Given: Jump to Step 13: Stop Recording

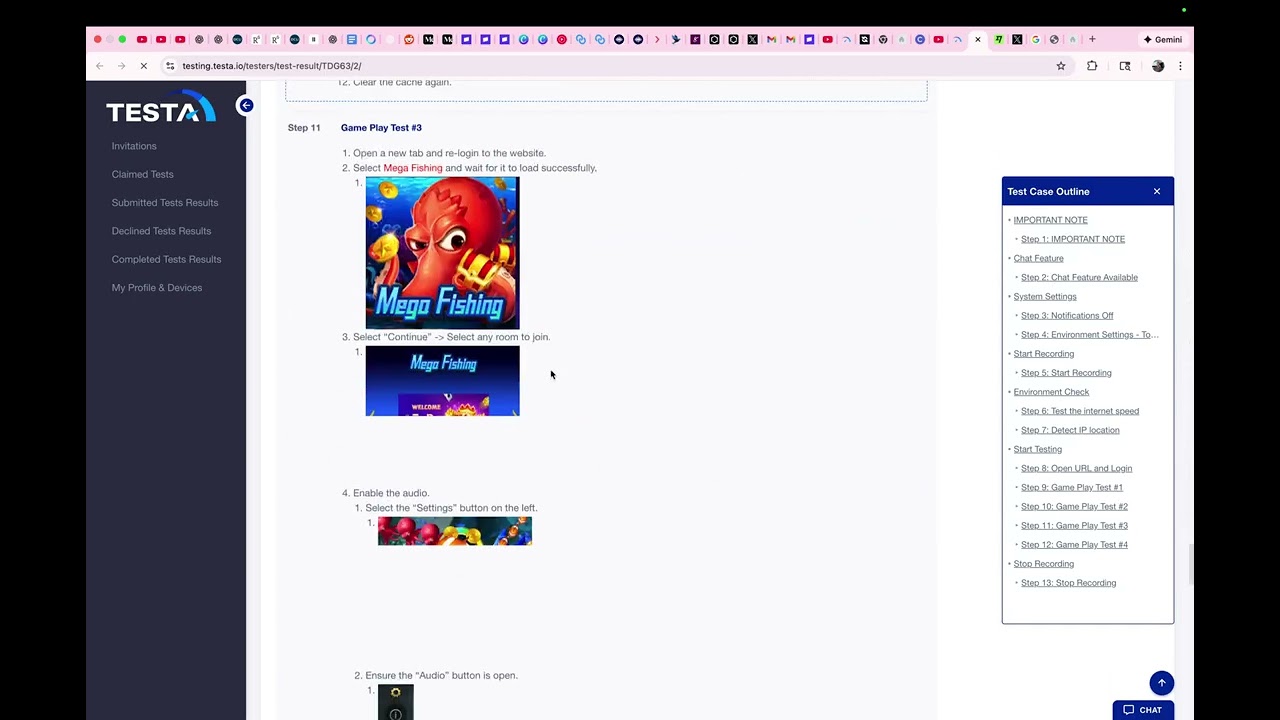Looking at the screenshot, I should [x=1068, y=583].
